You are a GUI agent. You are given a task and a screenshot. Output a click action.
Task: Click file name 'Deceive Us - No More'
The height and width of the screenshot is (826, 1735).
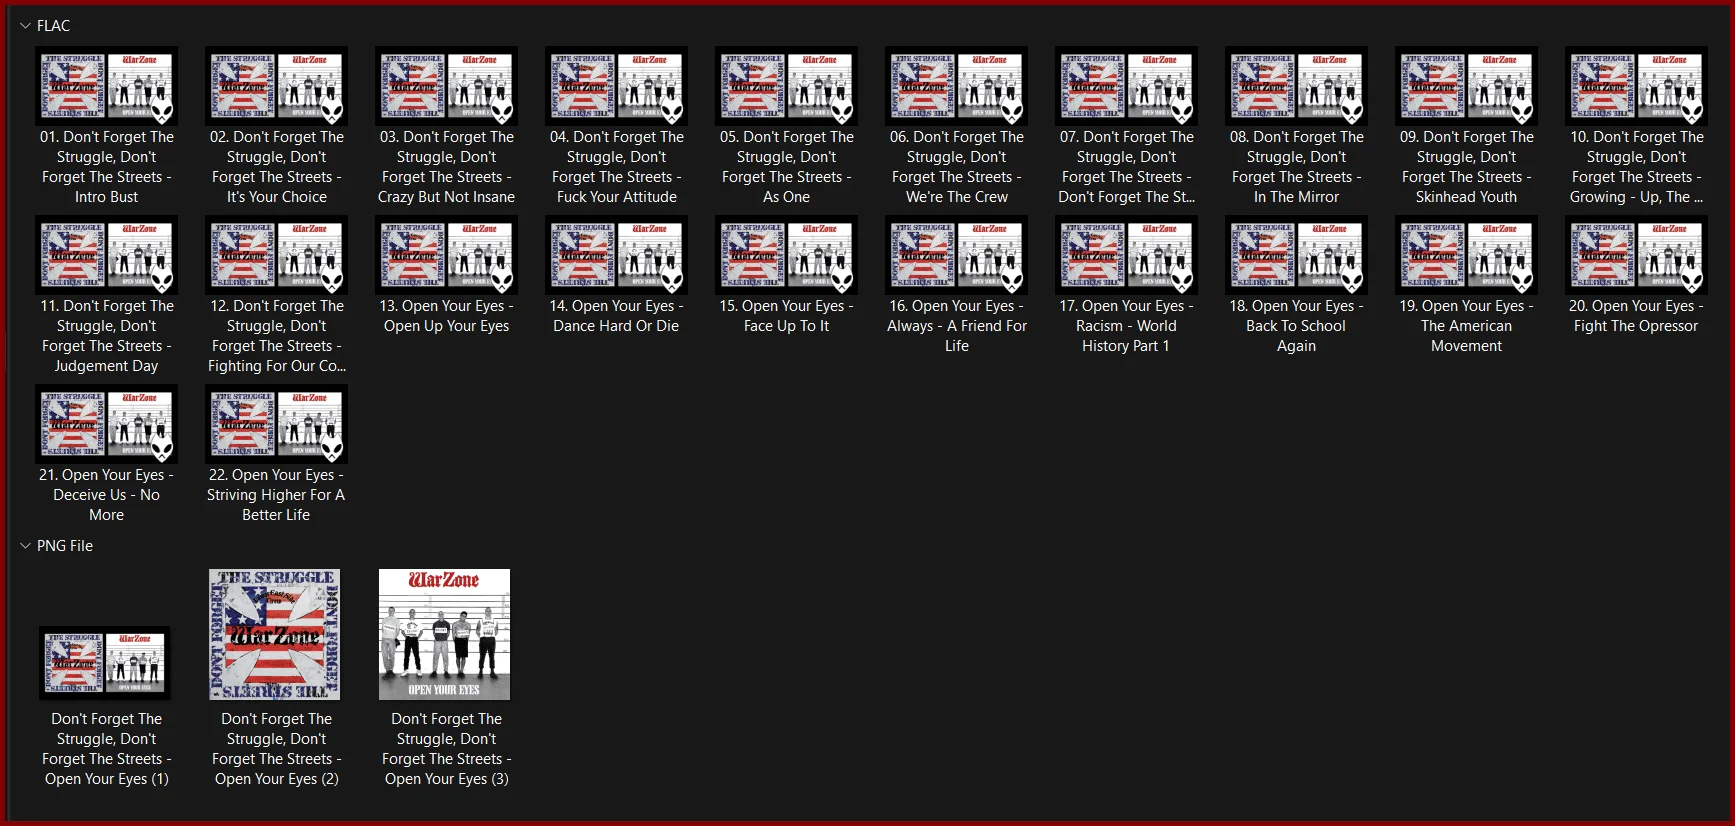click(x=107, y=495)
